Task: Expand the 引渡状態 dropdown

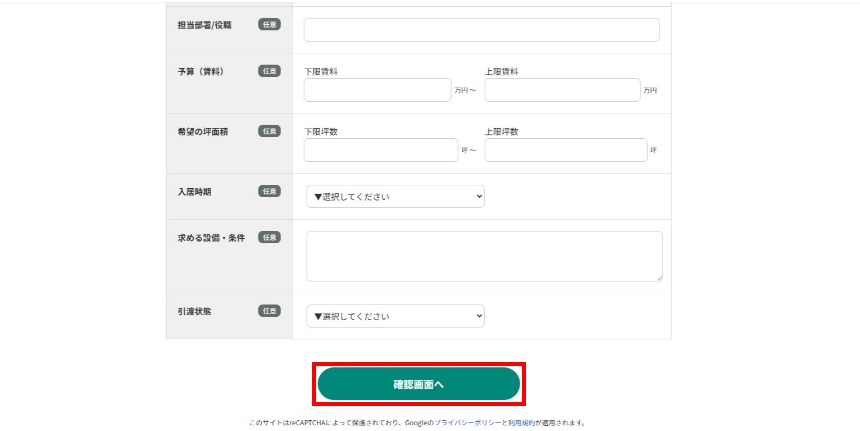Action: tap(395, 316)
